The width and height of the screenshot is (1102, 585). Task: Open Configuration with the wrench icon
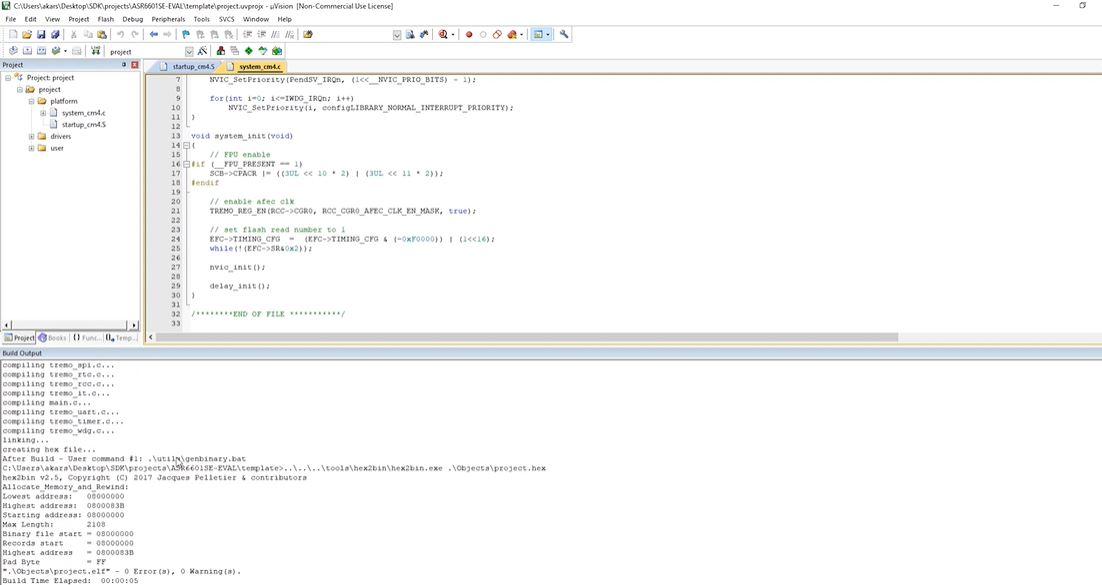[564, 34]
